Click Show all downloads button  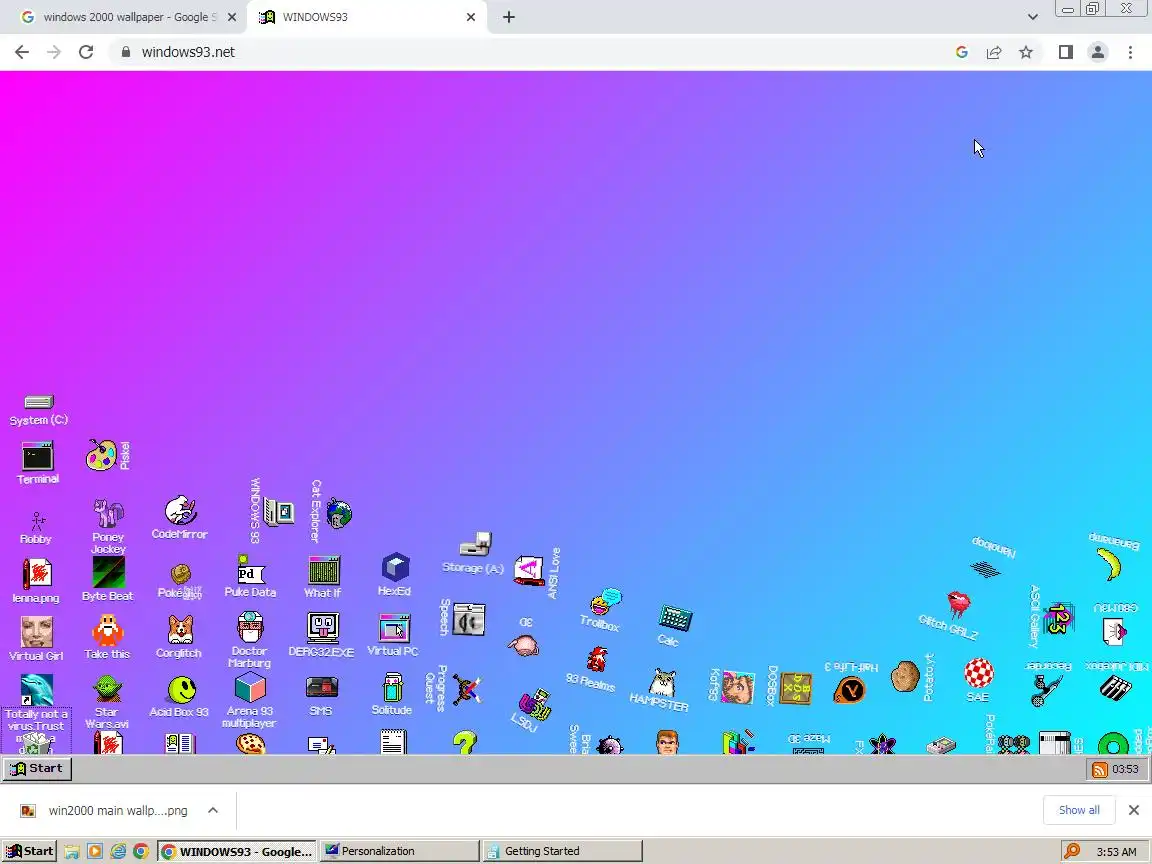(1079, 810)
